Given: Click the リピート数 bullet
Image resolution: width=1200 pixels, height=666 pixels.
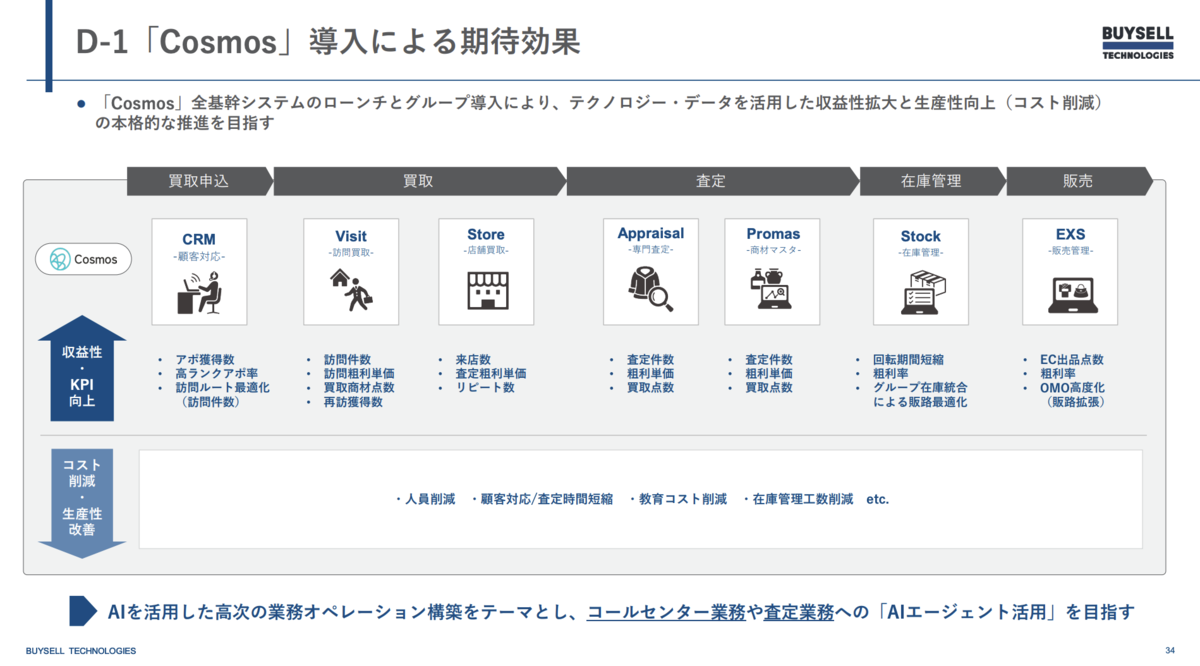Looking at the screenshot, I should pyautogui.click(x=485, y=388).
